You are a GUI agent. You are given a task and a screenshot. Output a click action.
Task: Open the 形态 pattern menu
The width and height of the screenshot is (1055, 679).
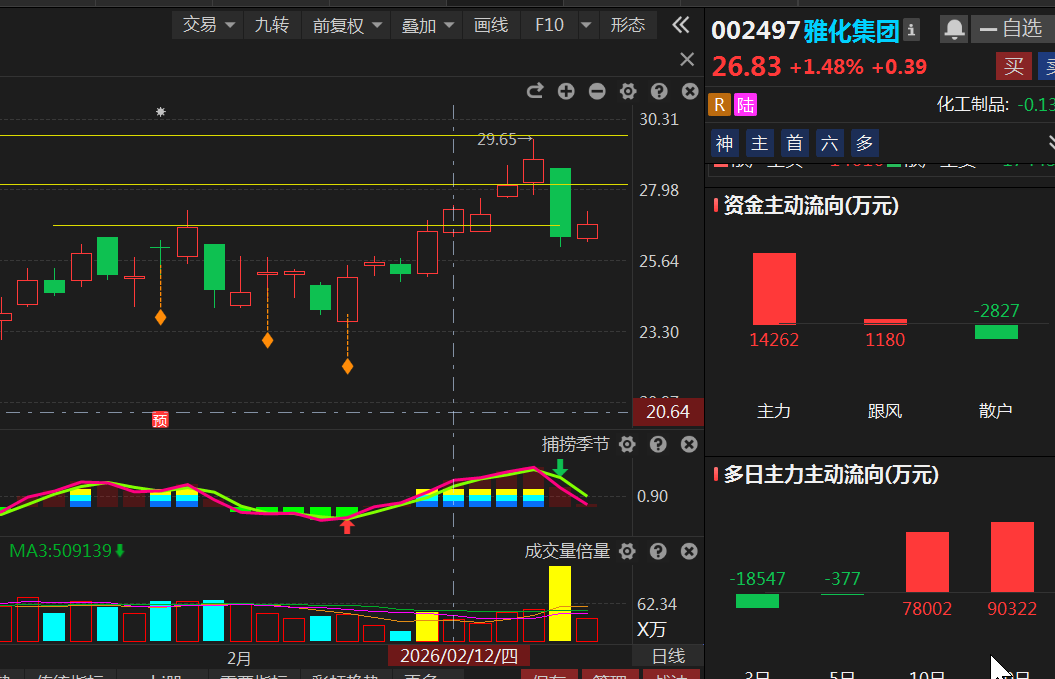click(627, 26)
